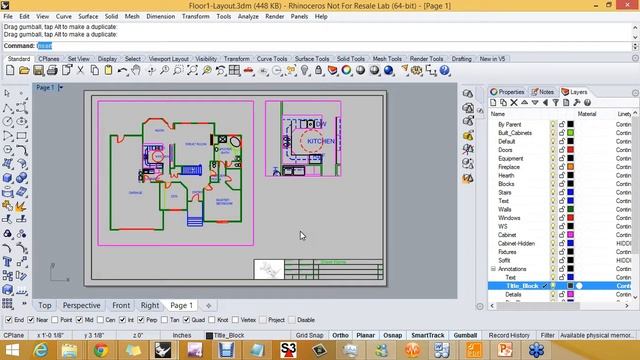Toggle the End osnap checkbox
The height and width of the screenshot is (360, 640).
coord(9,320)
